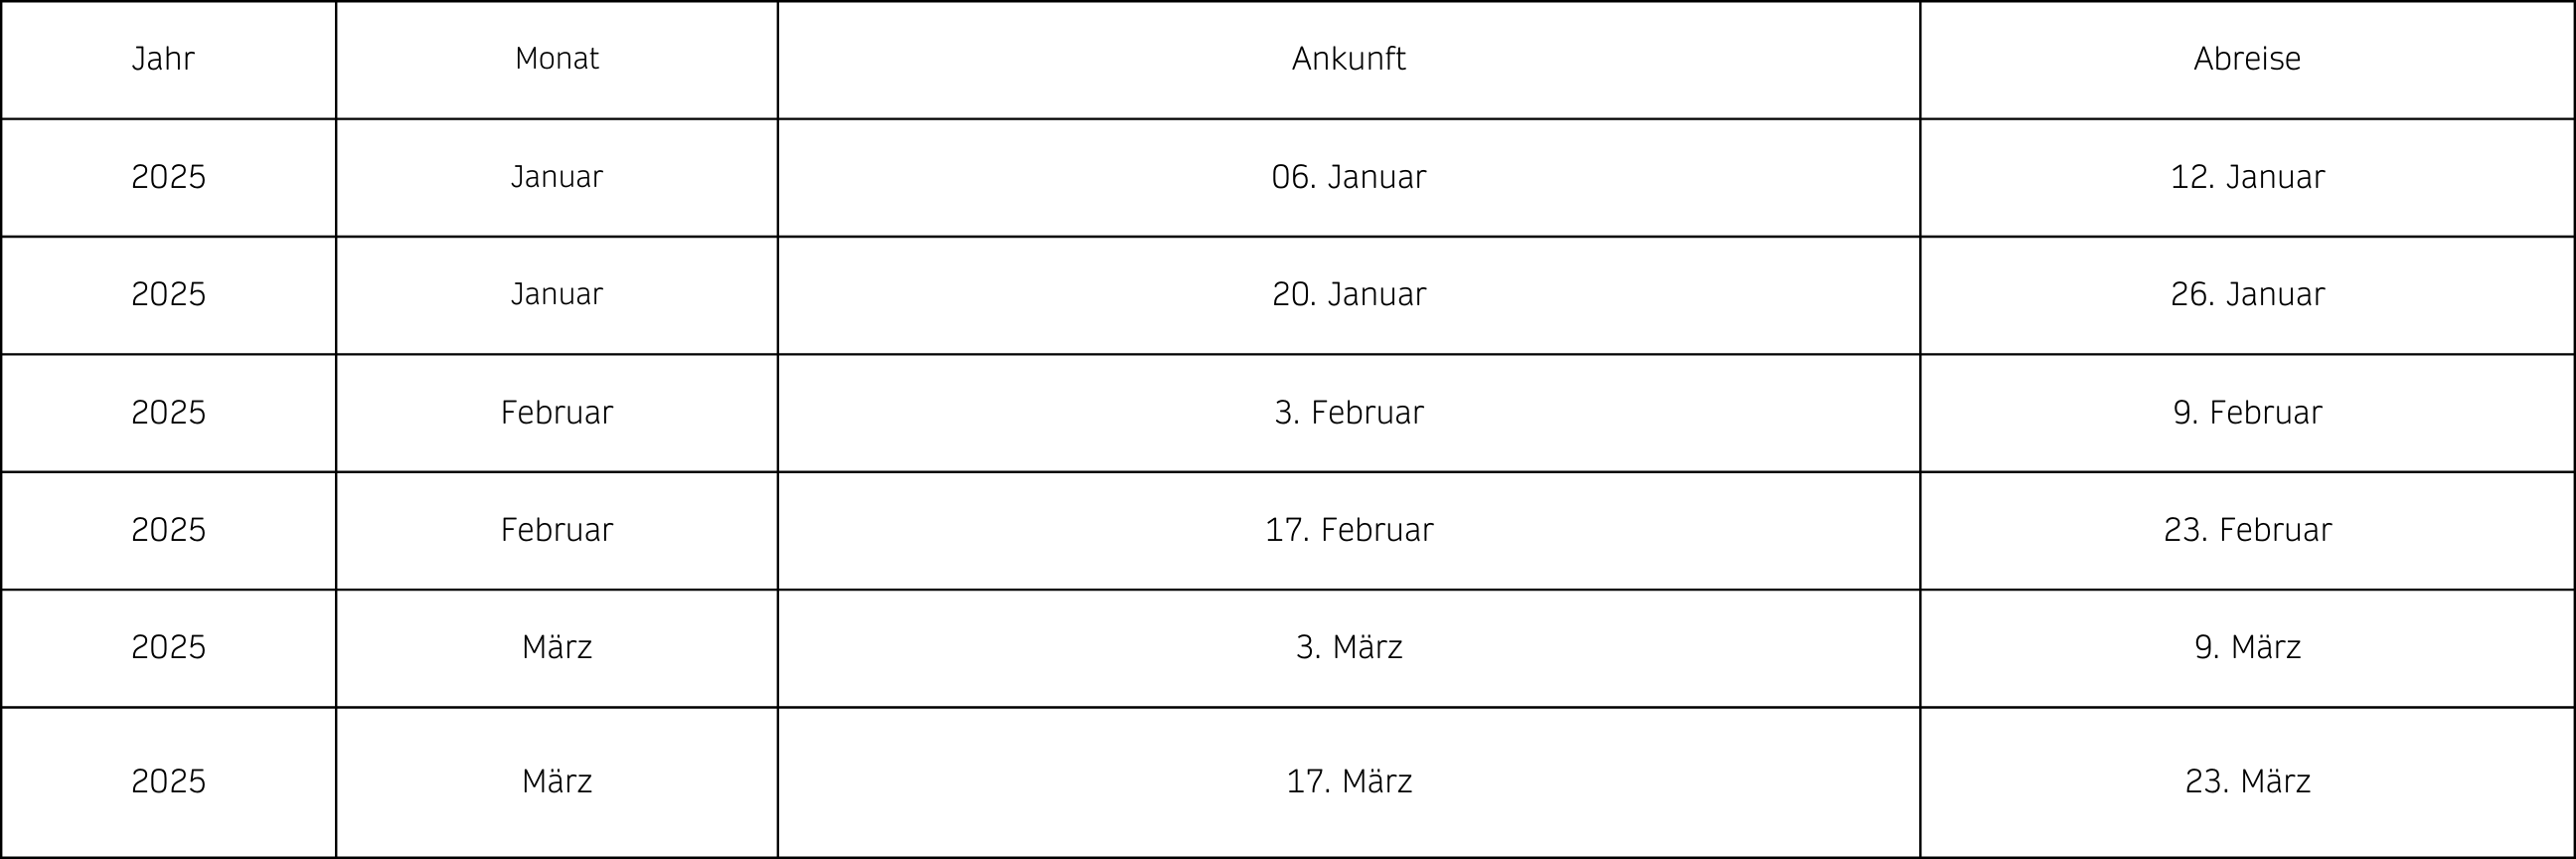This screenshot has height=859, width=2576.
Task: Select the 17. Februar arrival cell
Action: [1349, 530]
